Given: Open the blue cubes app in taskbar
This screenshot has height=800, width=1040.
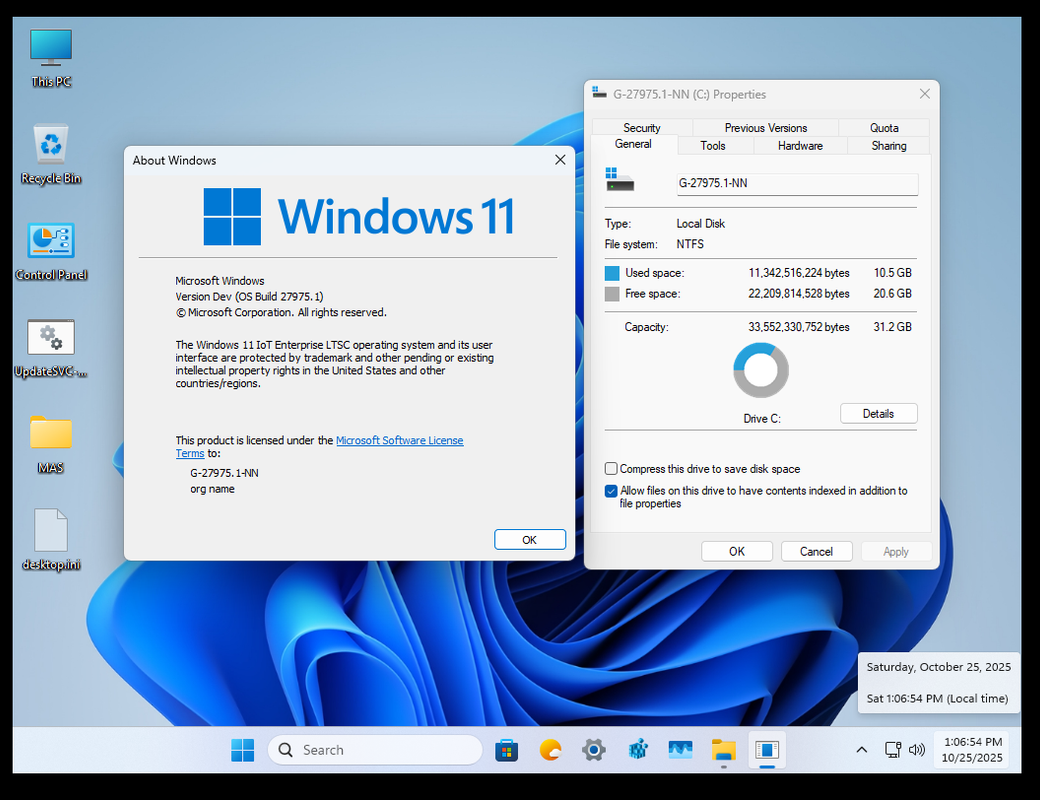Looking at the screenshot, I should 637,750.
